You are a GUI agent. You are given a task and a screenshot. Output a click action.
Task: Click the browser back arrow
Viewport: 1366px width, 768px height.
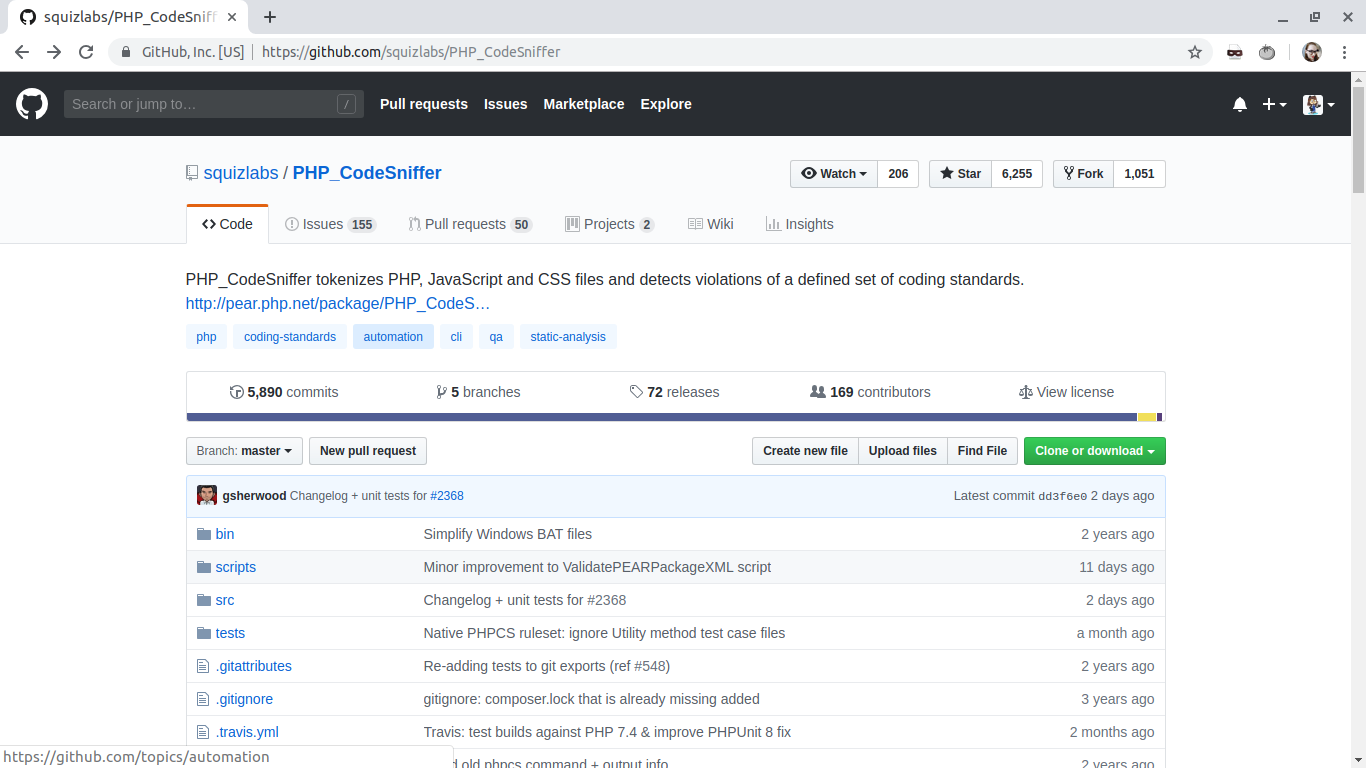pyautogui.click(x=22, y=52)
